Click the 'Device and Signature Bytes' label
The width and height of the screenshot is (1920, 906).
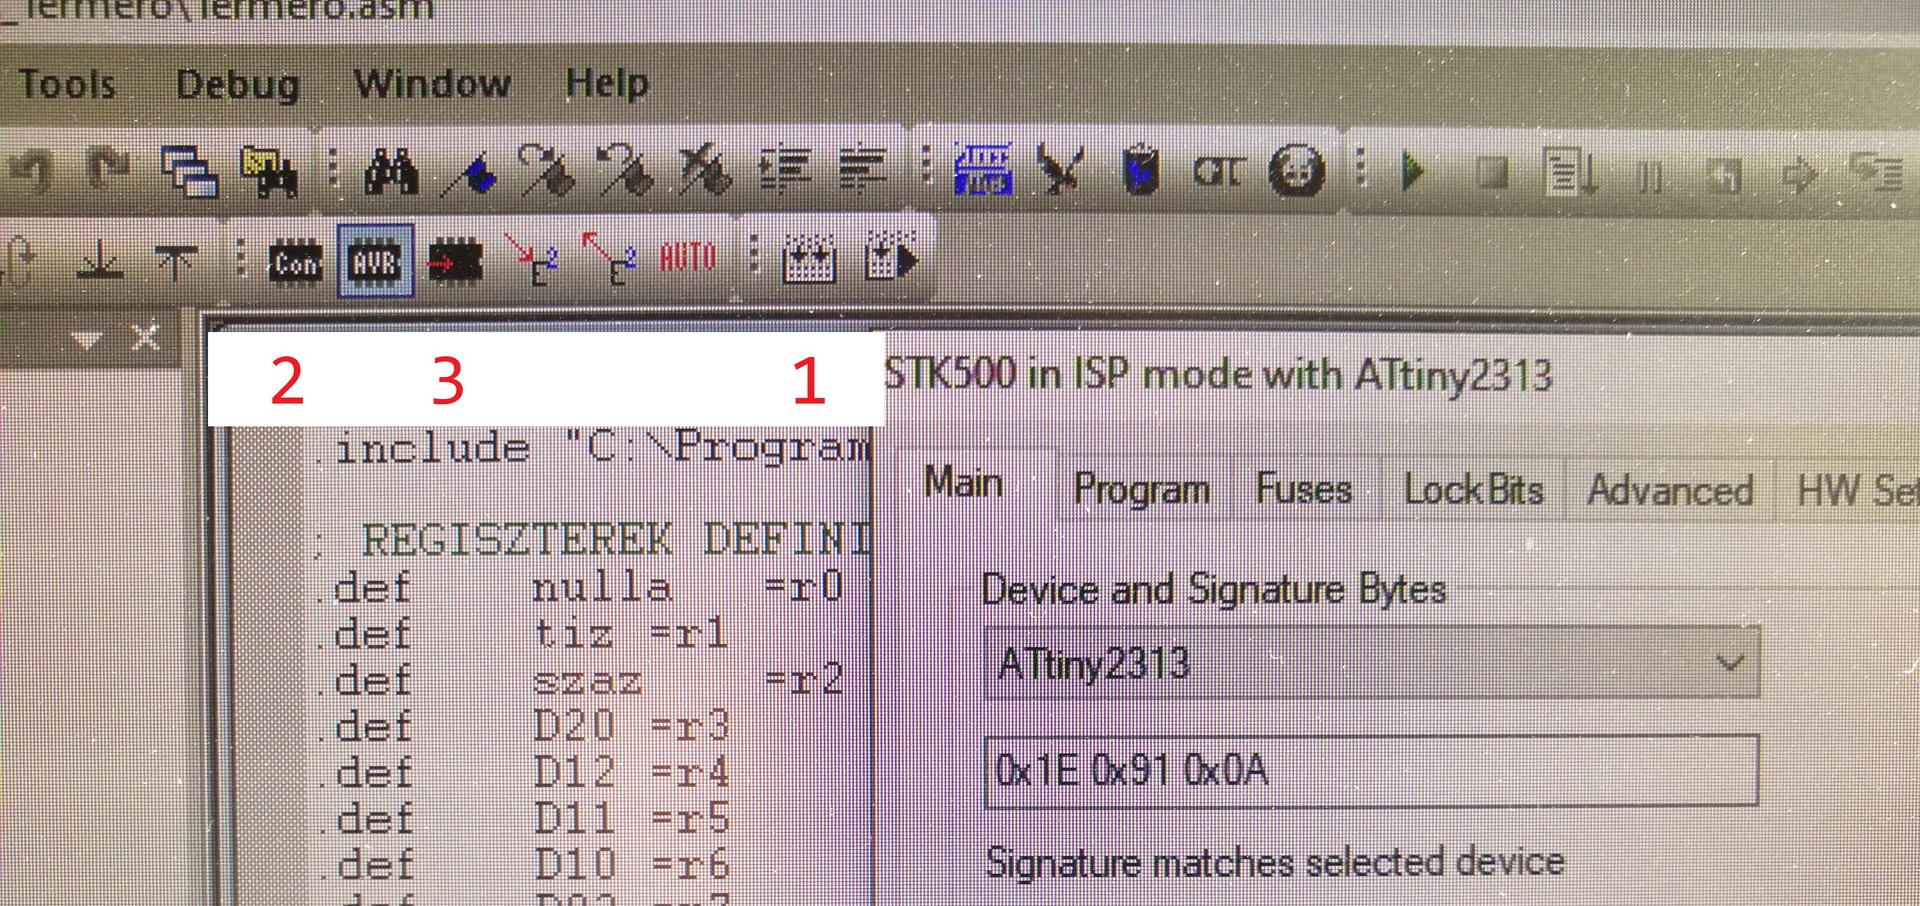click(x=1214, y=589)
